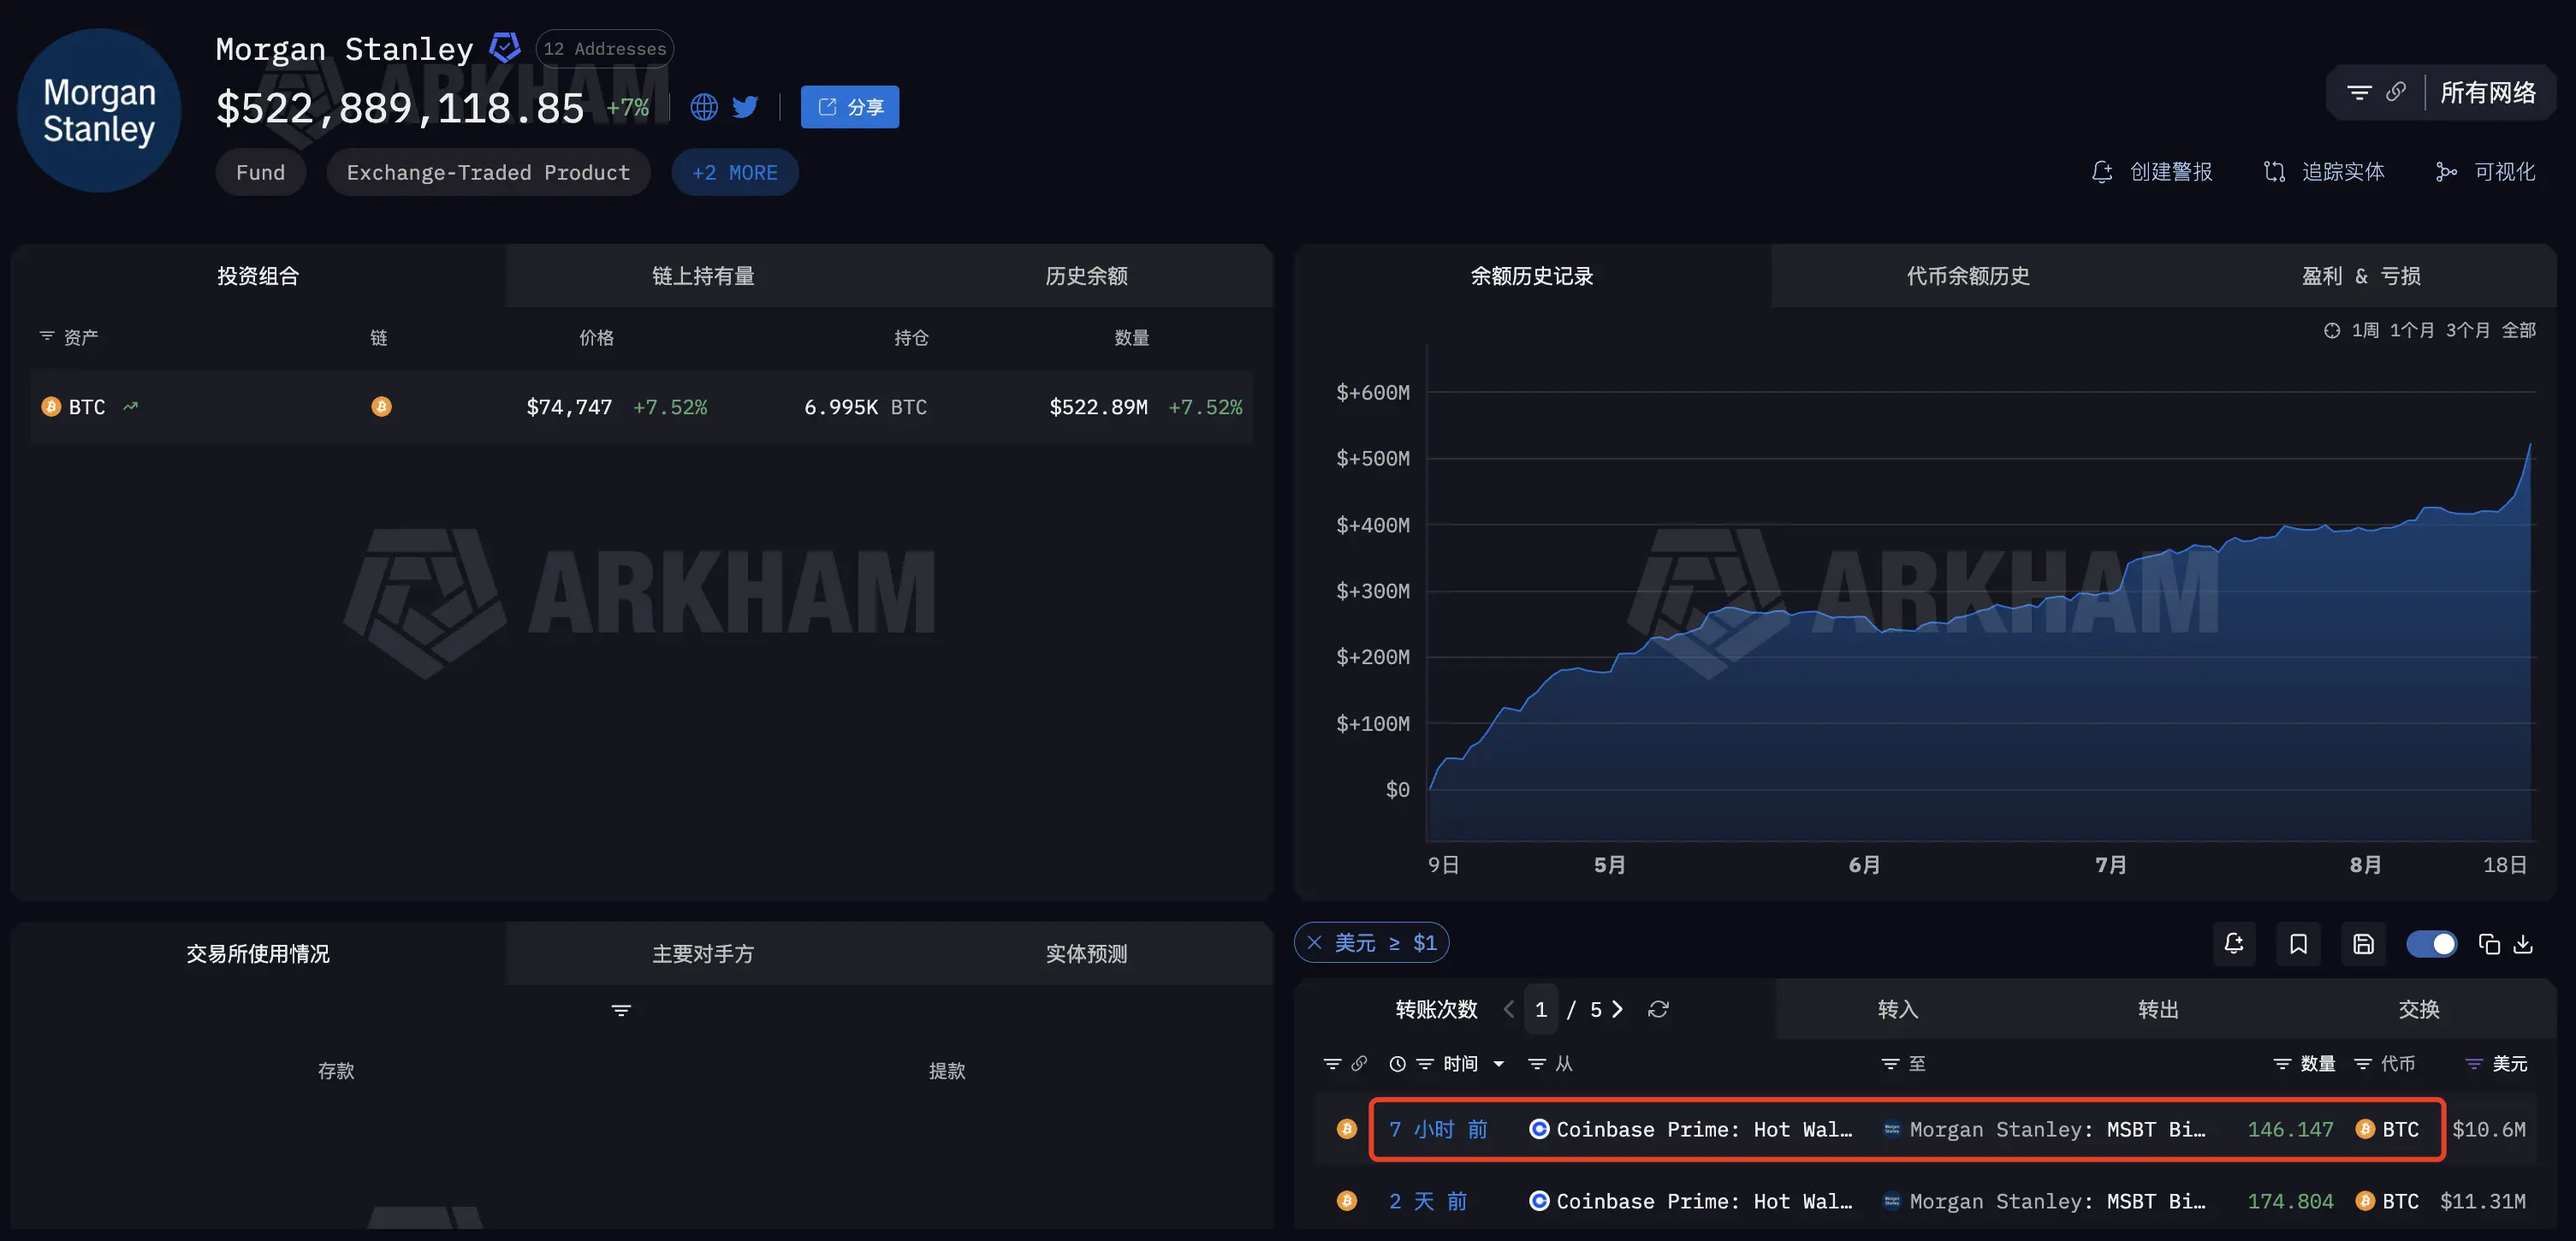Viewport: 2576px width, 1241px height.
Task: Open the network filter icon beside 所有网络
Action: 2359,92
